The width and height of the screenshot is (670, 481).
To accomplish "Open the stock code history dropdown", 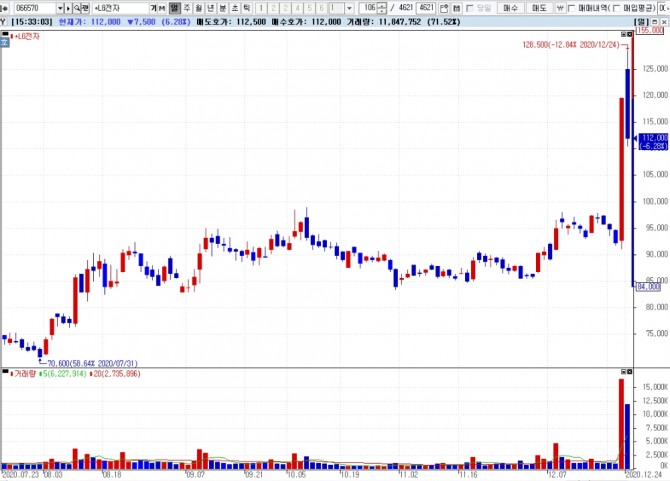I will [x=60, y=8].
